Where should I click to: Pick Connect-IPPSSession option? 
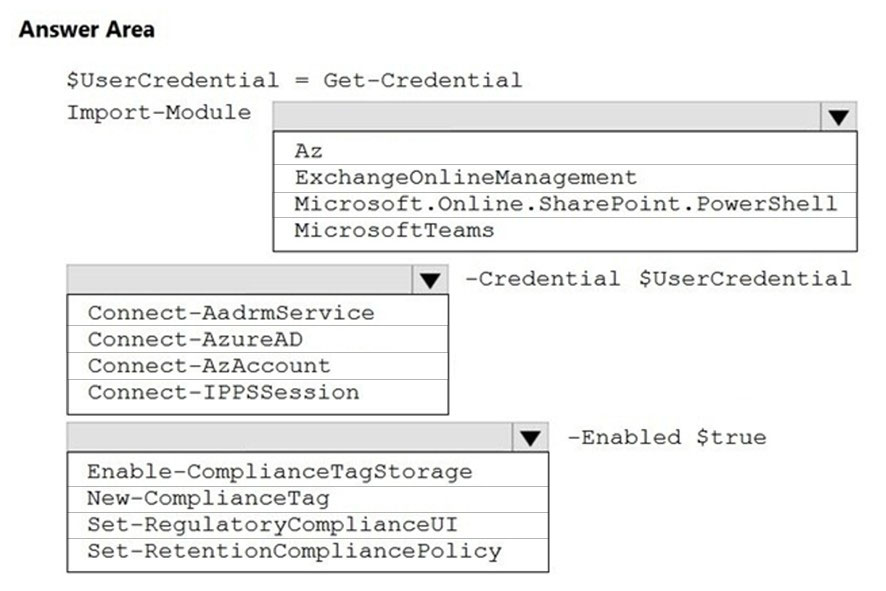tap(258, 392)
